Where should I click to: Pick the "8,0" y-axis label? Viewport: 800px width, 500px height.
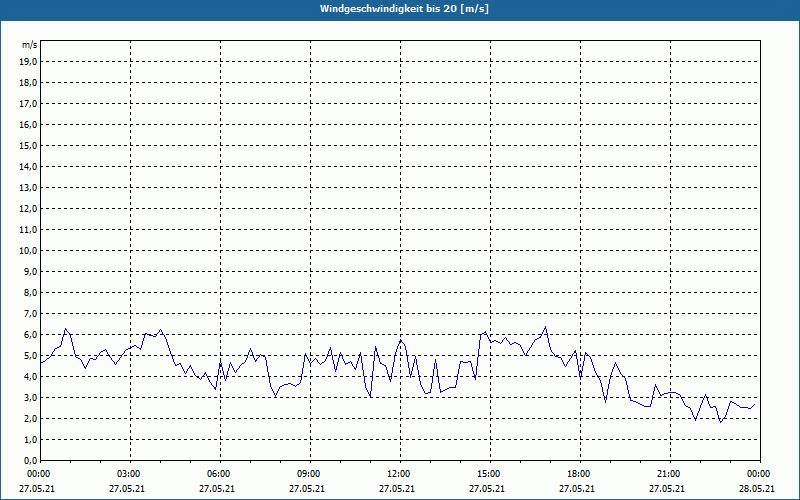(x=30, y=293)
